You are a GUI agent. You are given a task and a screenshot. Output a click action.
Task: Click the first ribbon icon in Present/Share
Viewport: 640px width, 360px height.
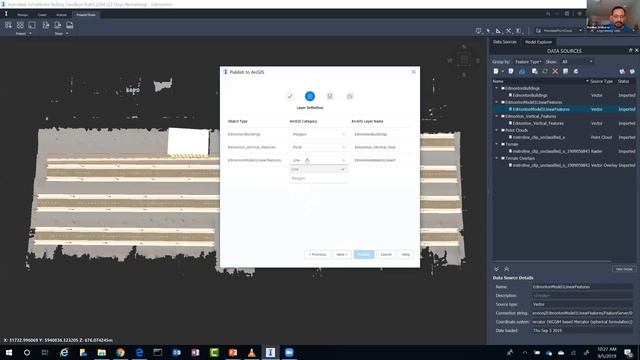(x=8, y=25)
